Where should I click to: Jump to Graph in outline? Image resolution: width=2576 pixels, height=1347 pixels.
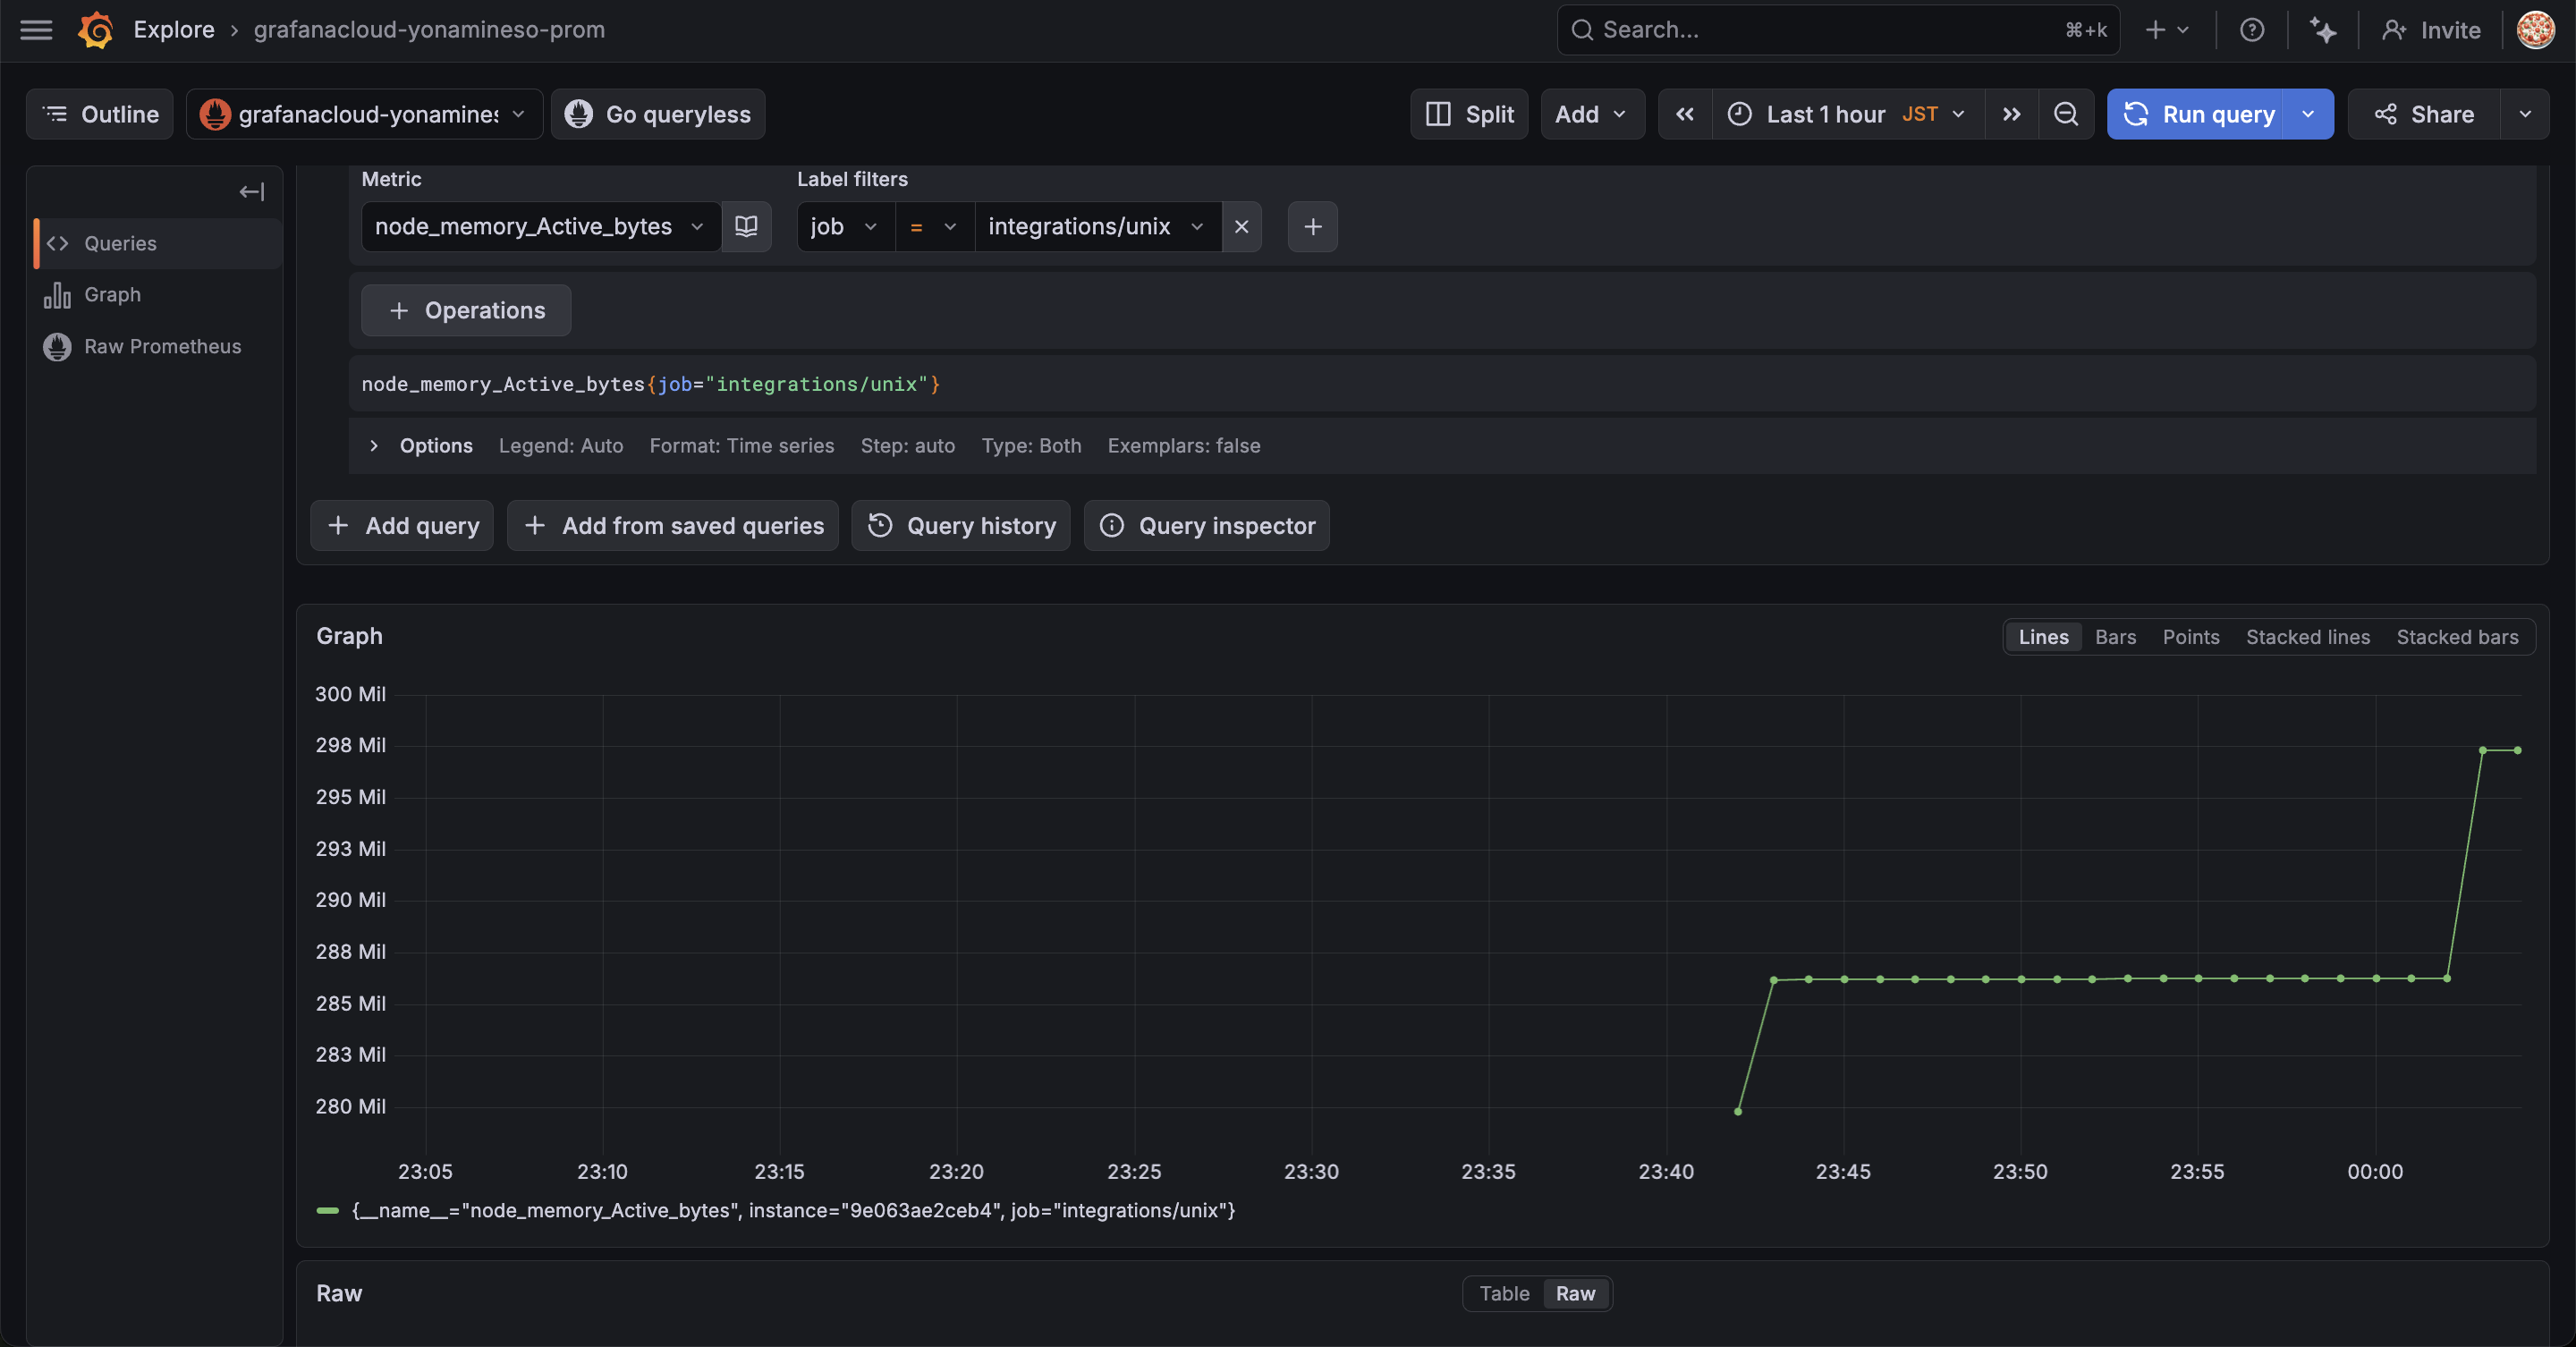coord(112,295)
